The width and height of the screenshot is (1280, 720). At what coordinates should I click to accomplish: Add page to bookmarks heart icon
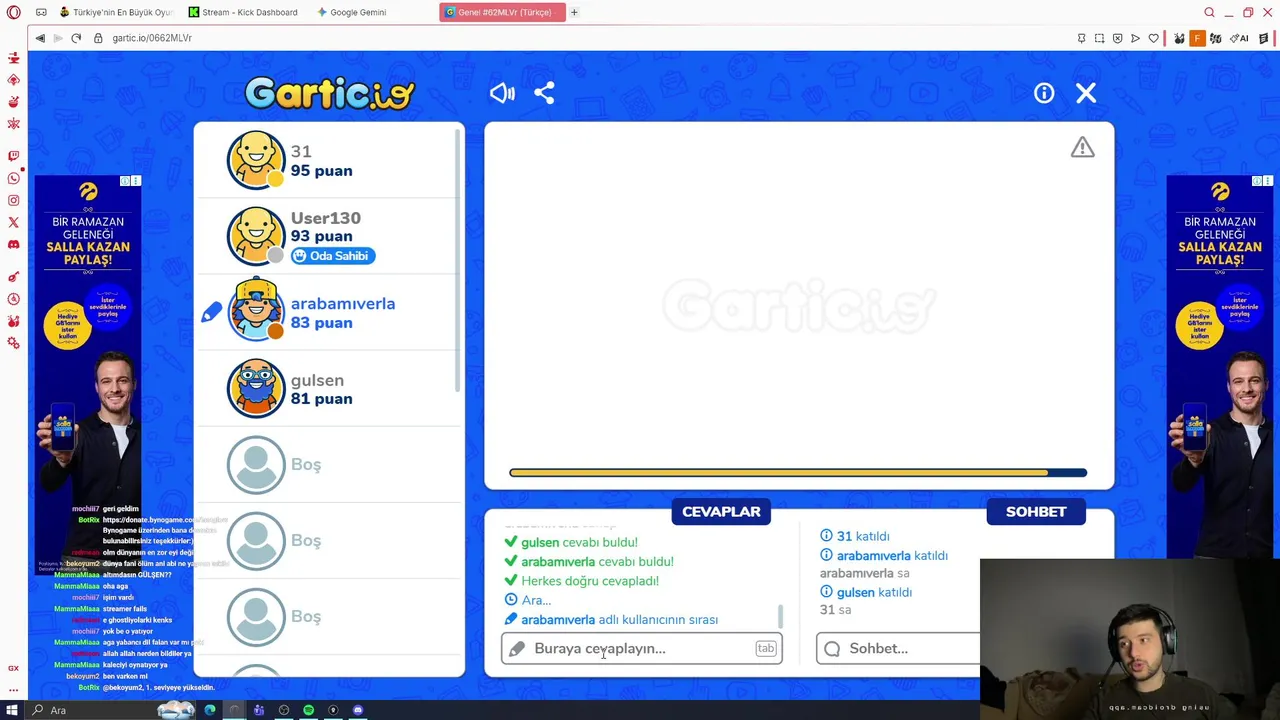[1153, 38]
